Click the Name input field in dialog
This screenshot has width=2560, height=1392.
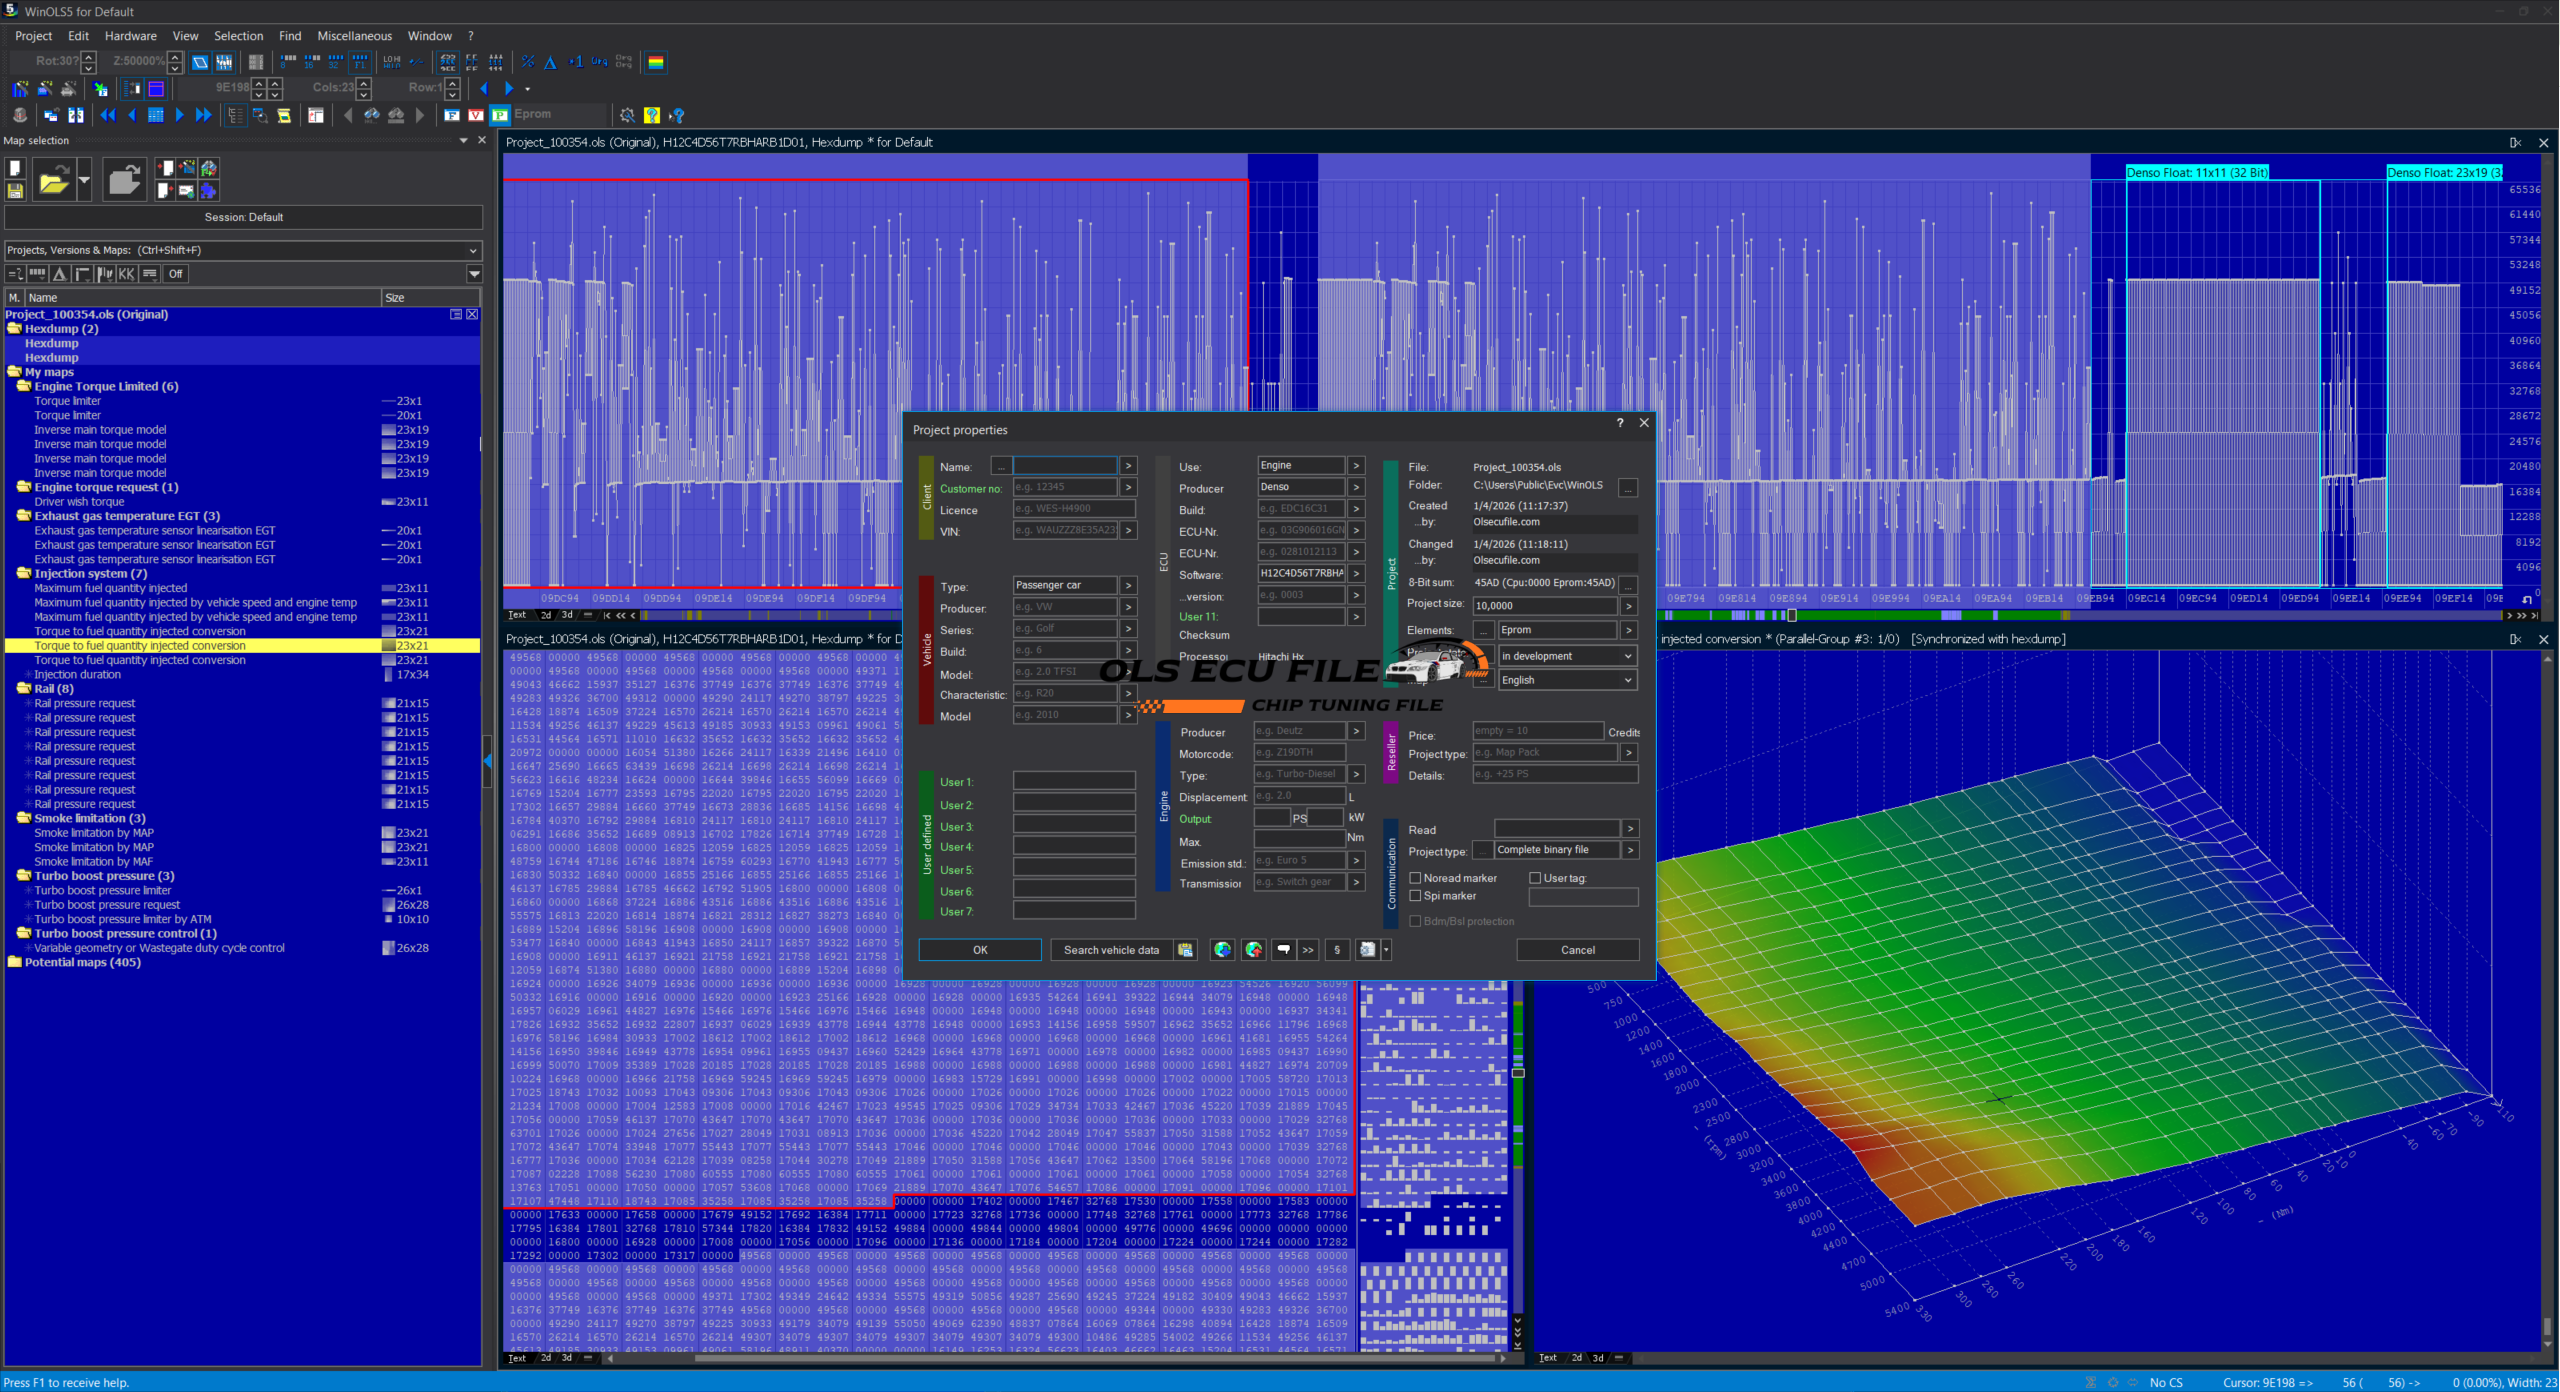tap(1064, 466)
